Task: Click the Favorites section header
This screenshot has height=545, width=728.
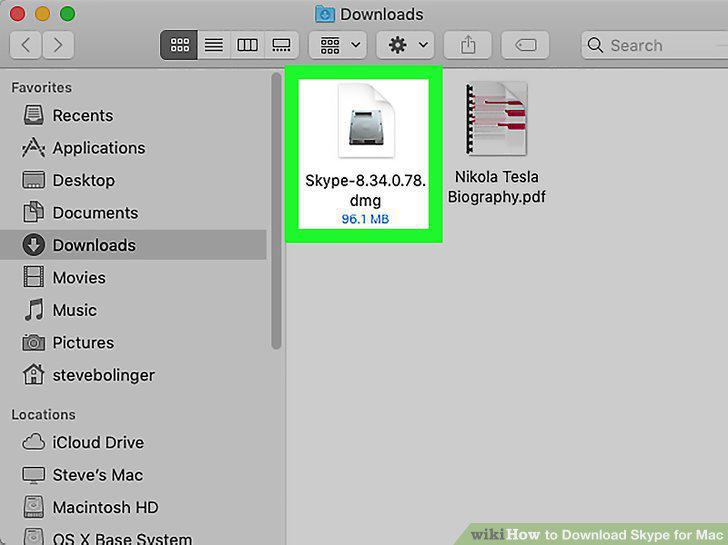Action: [x=41, y=87]
